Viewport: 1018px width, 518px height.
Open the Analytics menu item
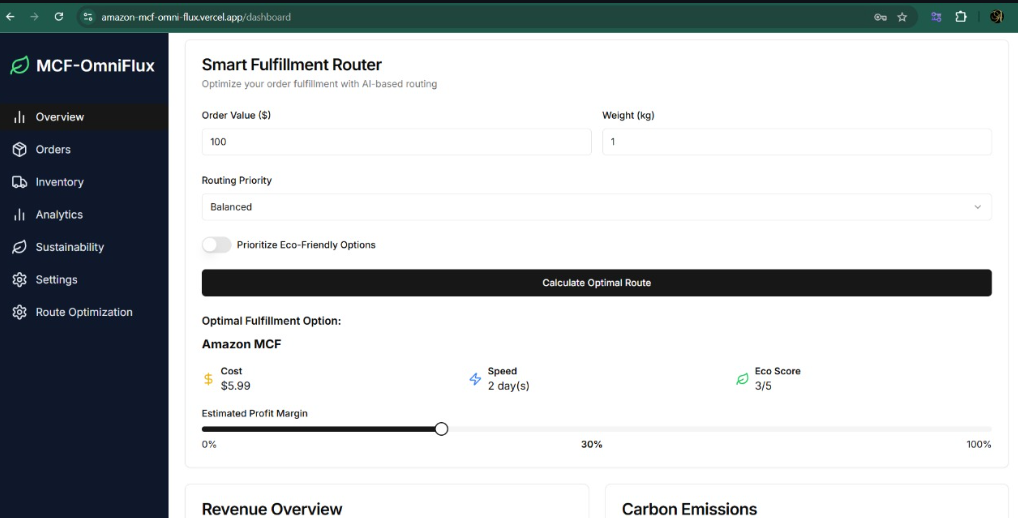pos(84,214)
